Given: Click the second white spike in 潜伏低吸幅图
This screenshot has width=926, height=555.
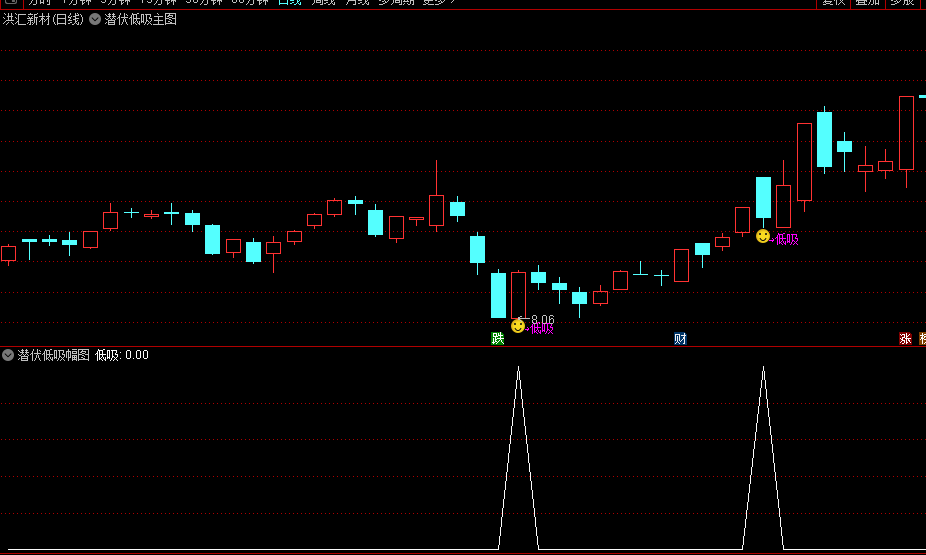Looking at the screenshot, I should (x=763, y=458).
